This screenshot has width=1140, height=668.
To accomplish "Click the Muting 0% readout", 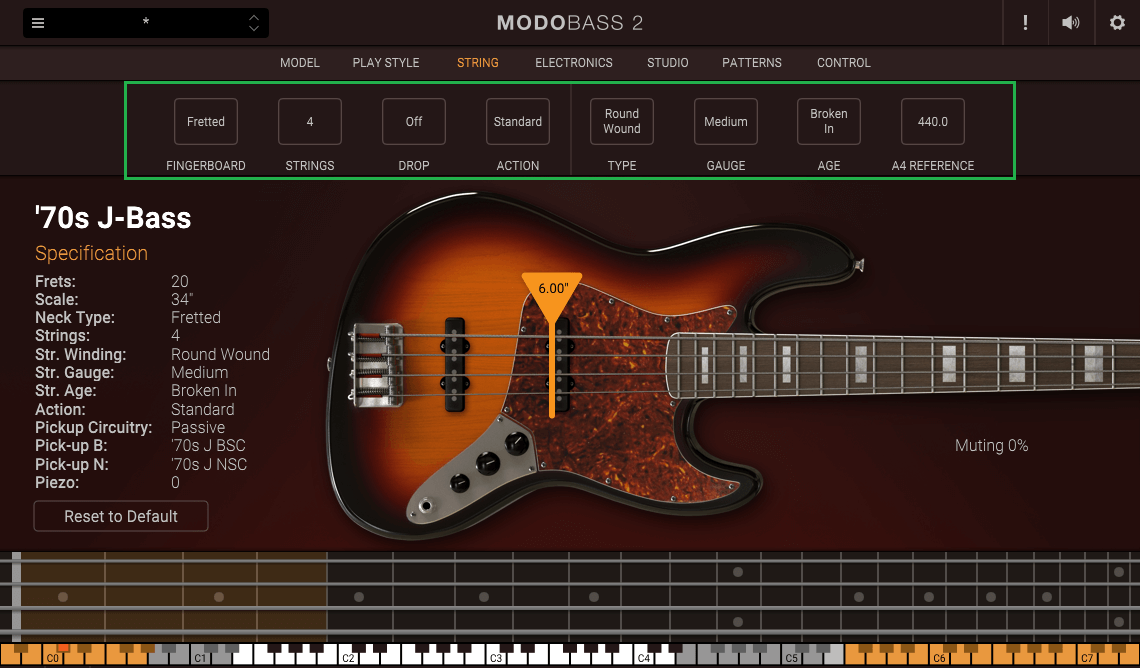I will [992, 446].
